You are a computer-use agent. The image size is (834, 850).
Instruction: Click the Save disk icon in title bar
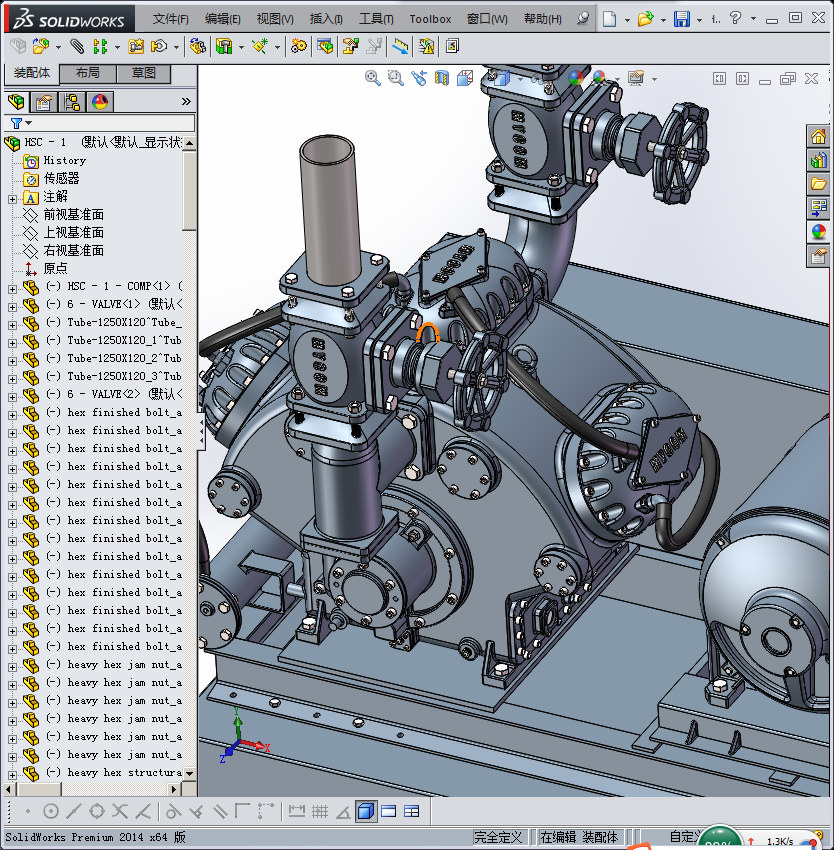(682, 19)
